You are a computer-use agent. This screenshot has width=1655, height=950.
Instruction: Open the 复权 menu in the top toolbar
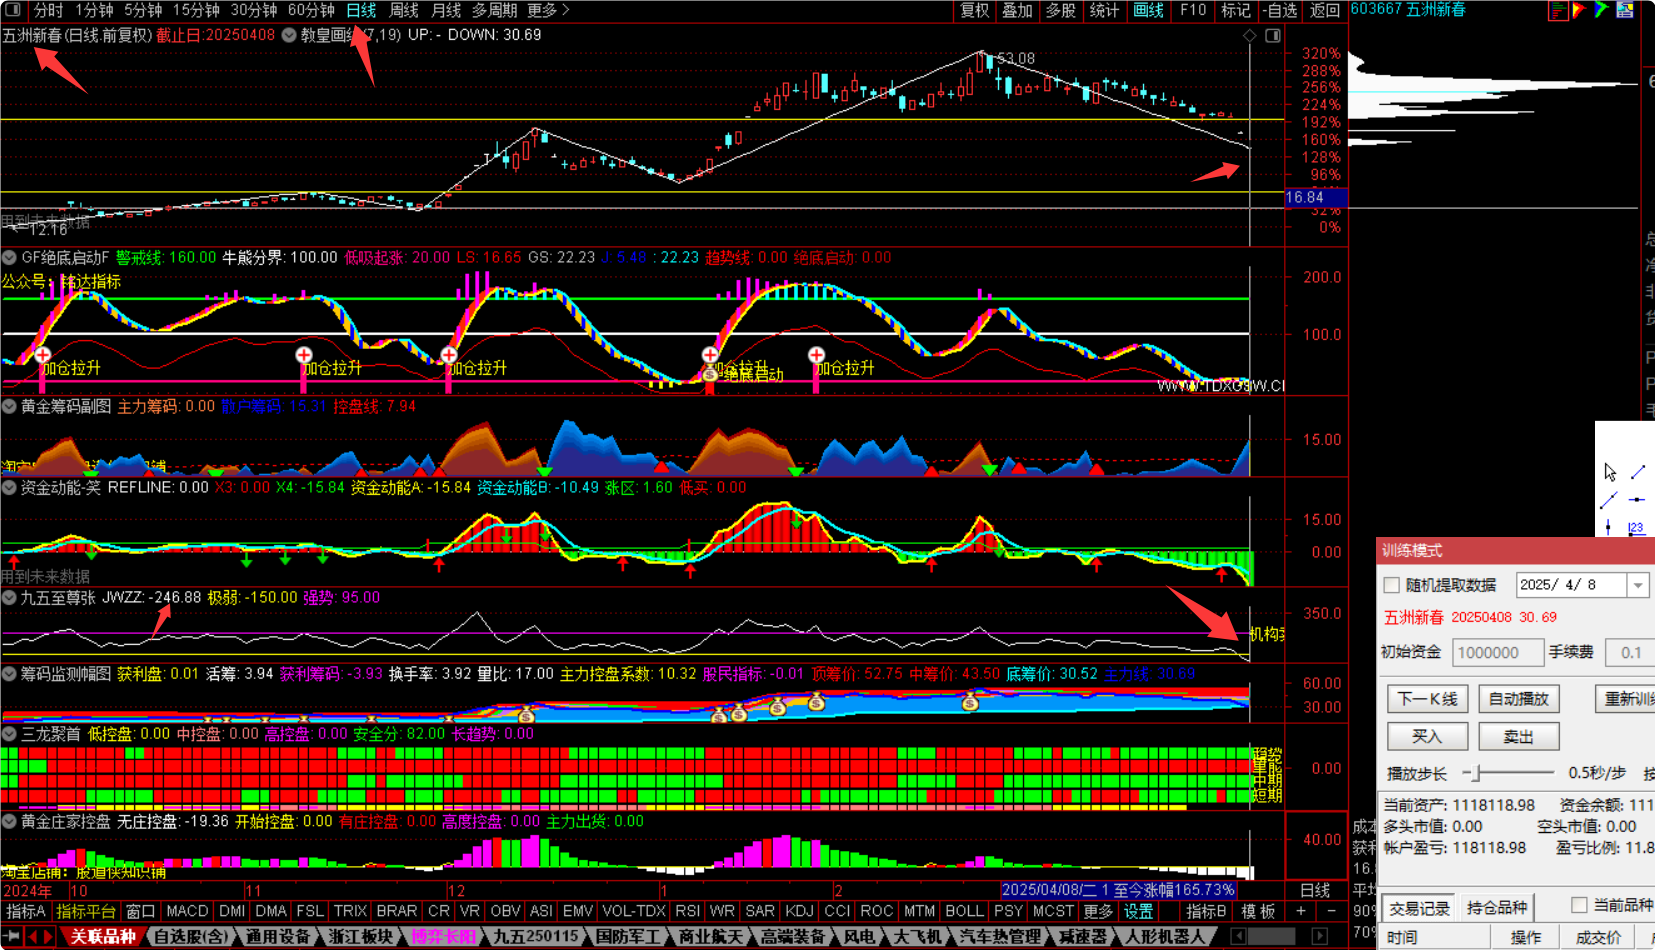pyautogui.click(x=975, y=10)
